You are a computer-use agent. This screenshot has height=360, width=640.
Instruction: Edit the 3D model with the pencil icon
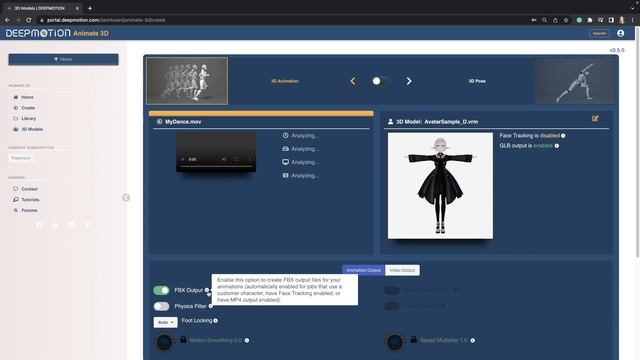595,118
